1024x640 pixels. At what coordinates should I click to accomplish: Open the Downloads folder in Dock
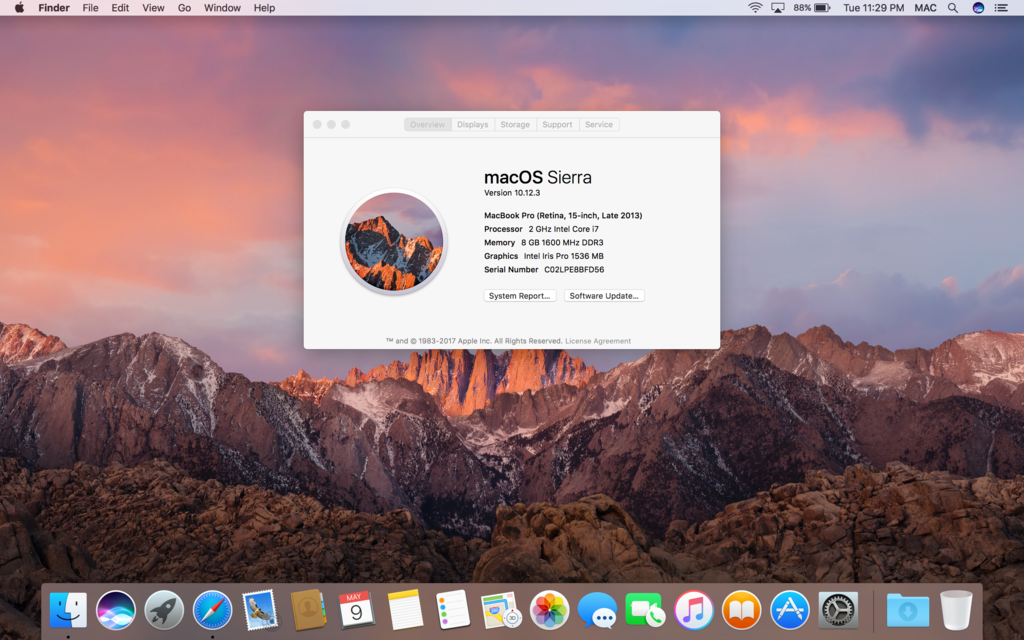(908, 611)
